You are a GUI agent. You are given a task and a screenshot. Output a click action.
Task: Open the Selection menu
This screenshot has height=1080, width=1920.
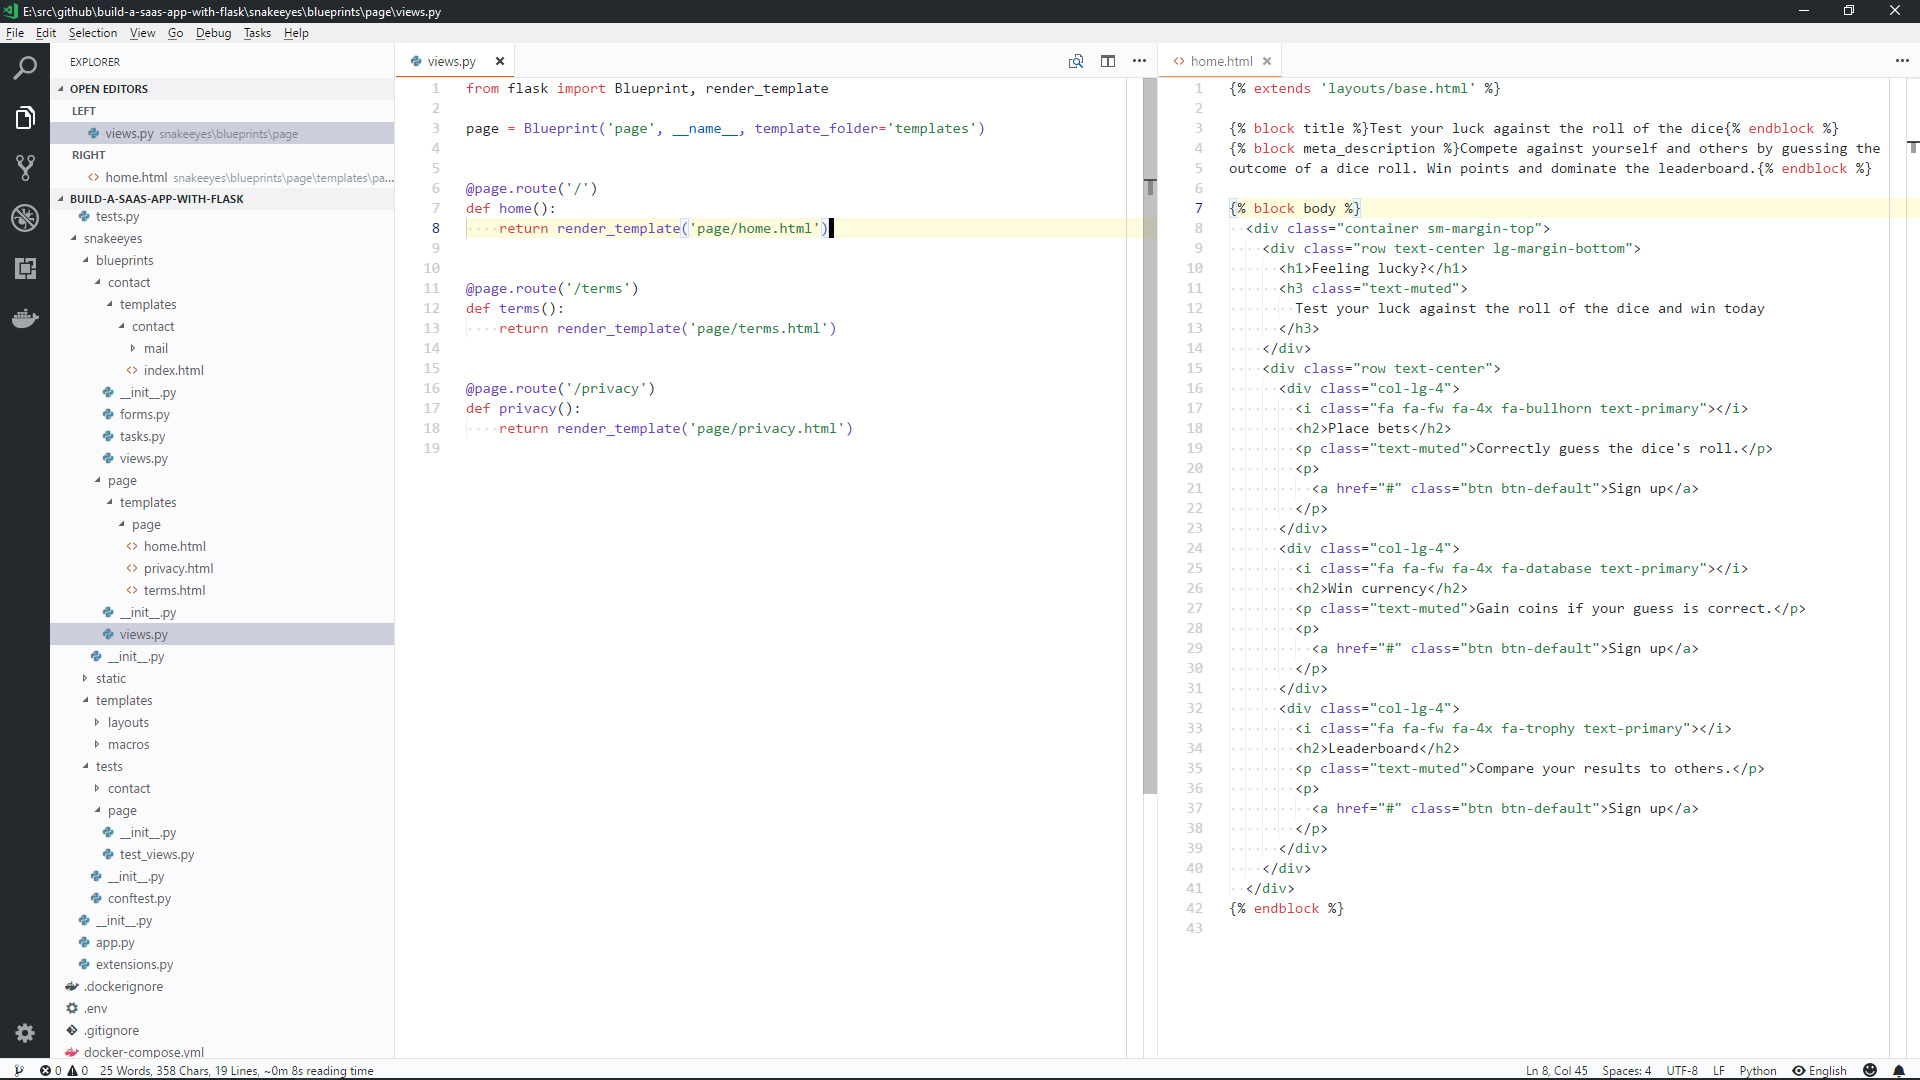[92, 33]
